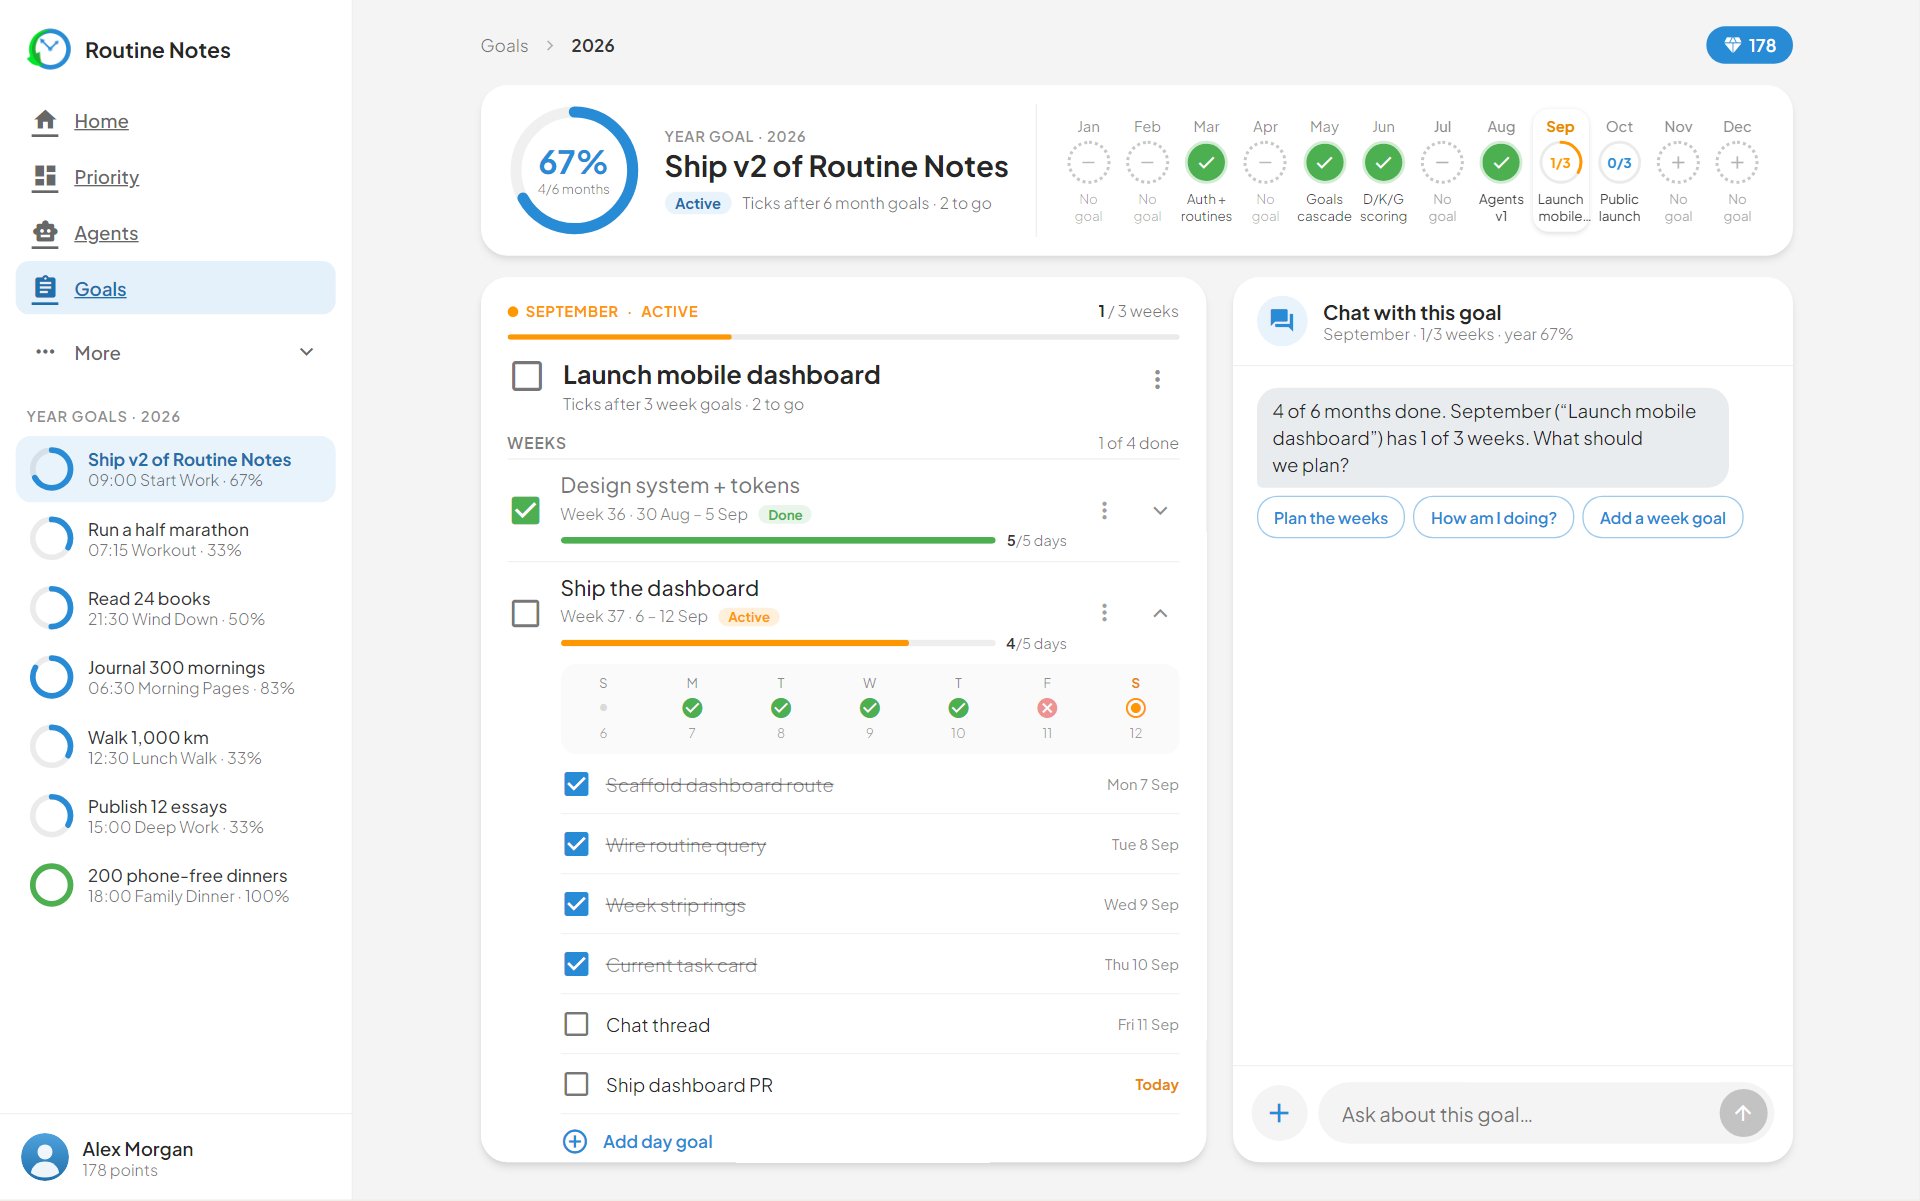
Task: Check the Ship the dashboard week checkbox
Action: click(526, 613)
